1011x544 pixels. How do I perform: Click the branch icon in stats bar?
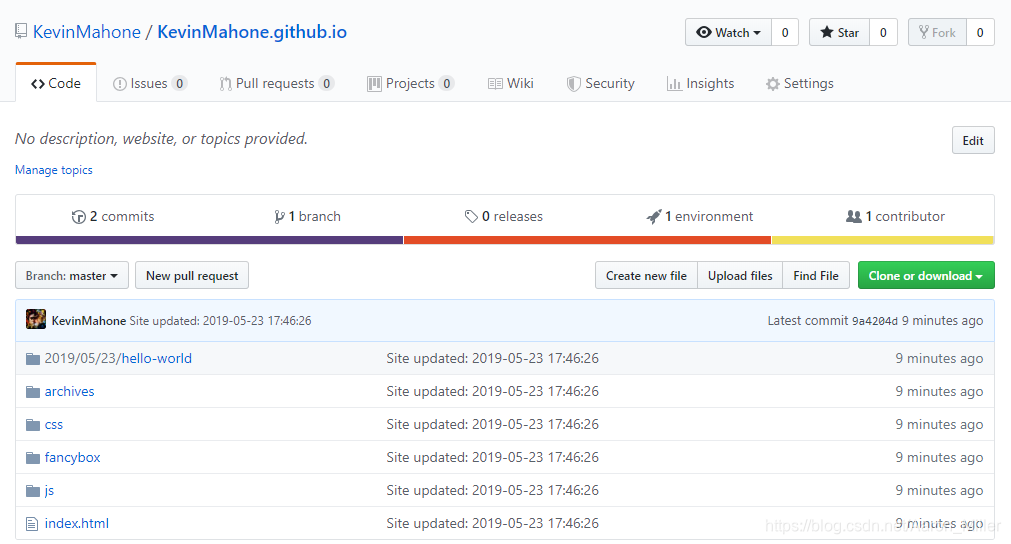click(279, 217)
